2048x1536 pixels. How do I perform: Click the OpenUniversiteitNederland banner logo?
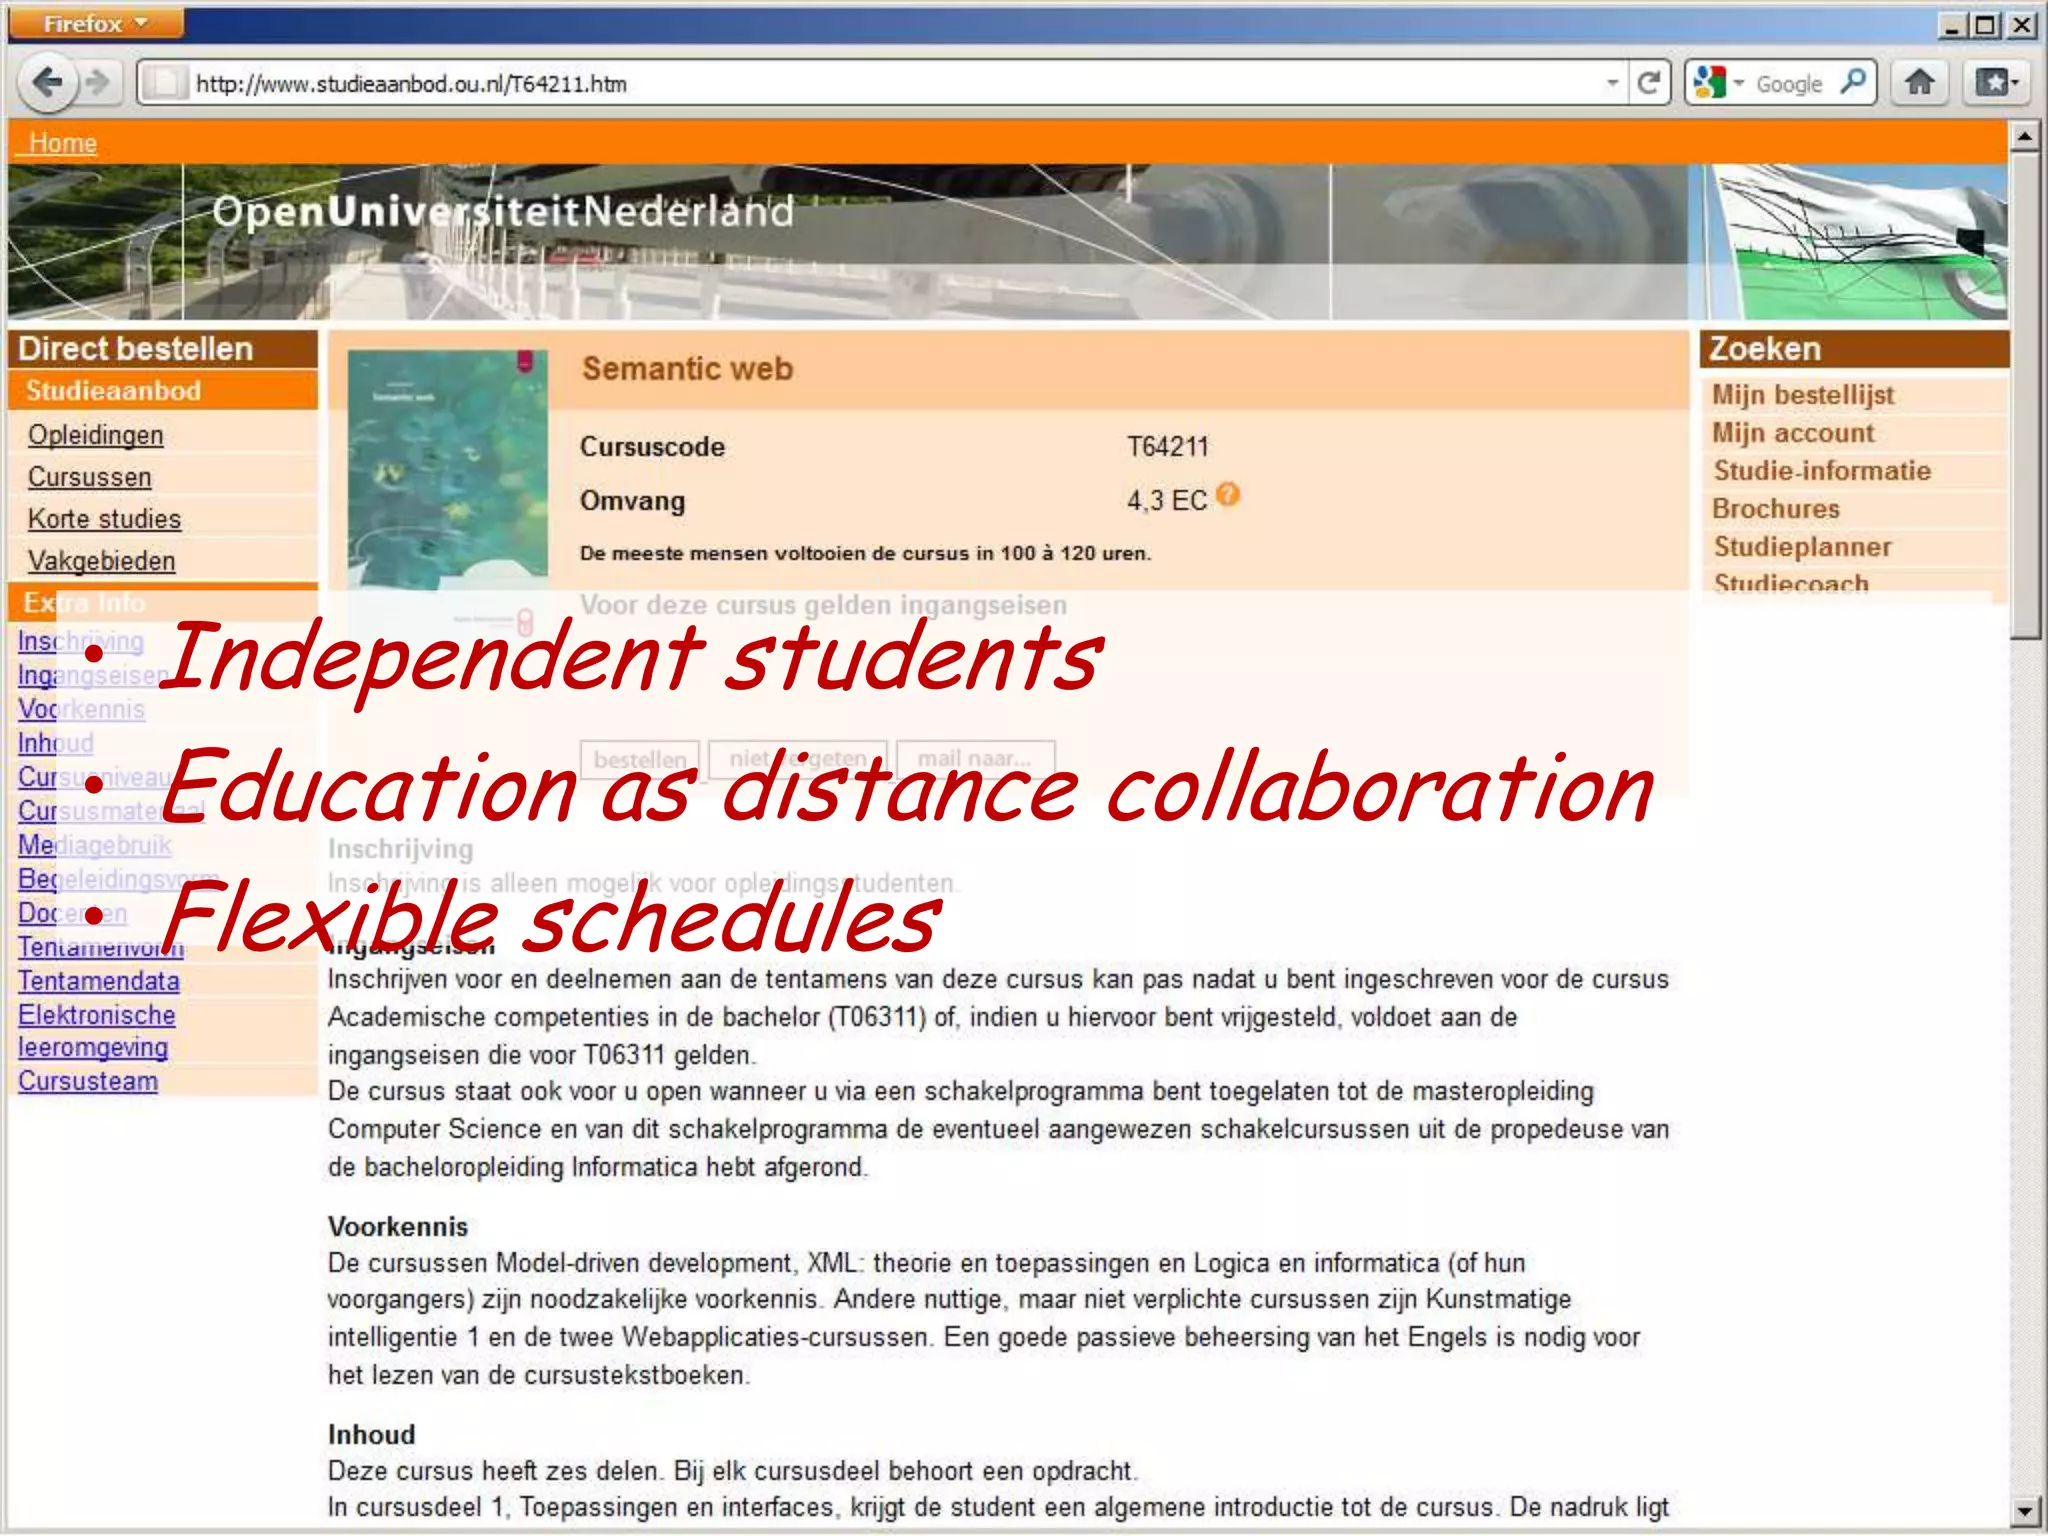(503, 211)
